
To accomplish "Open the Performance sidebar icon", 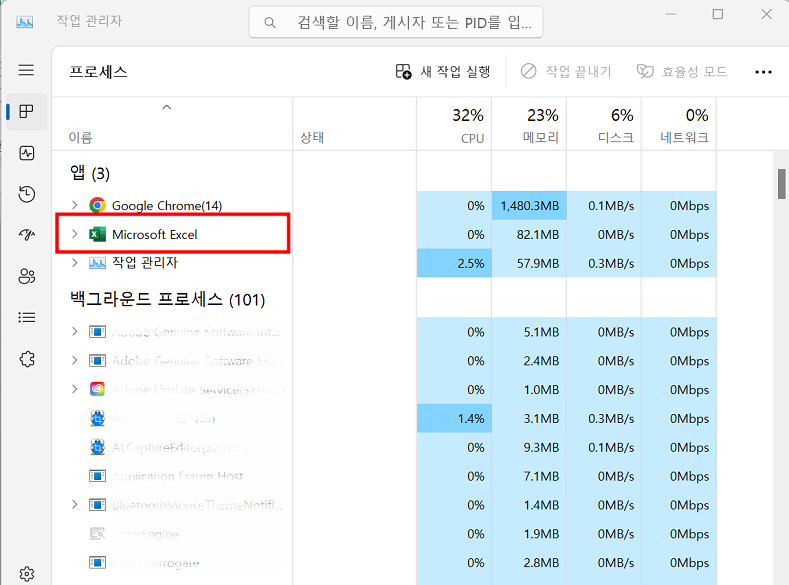I will (x=26, y=153).
